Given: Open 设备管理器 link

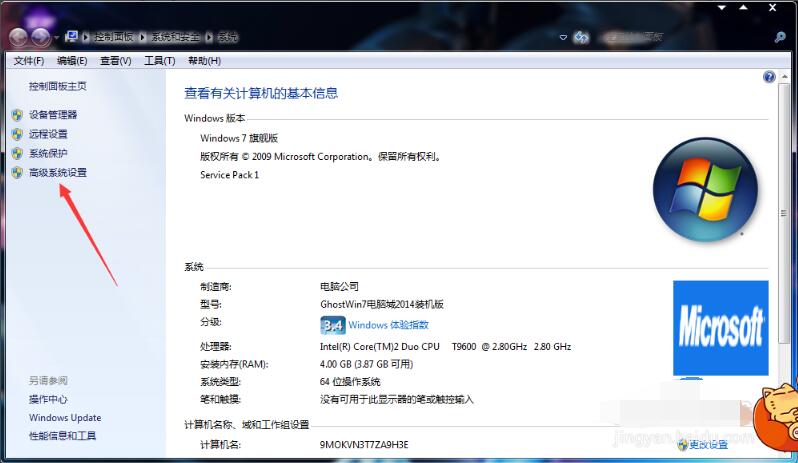Looking at the screenshot, I should 53,114.
